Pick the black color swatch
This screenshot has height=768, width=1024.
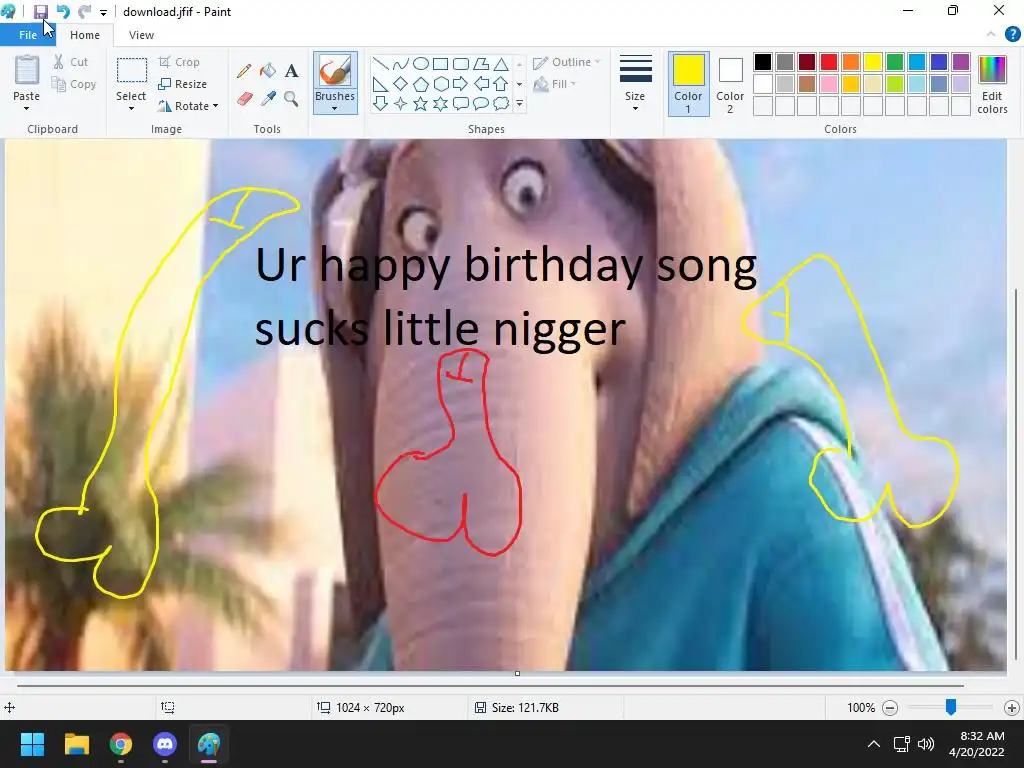[x=763, y=62]
